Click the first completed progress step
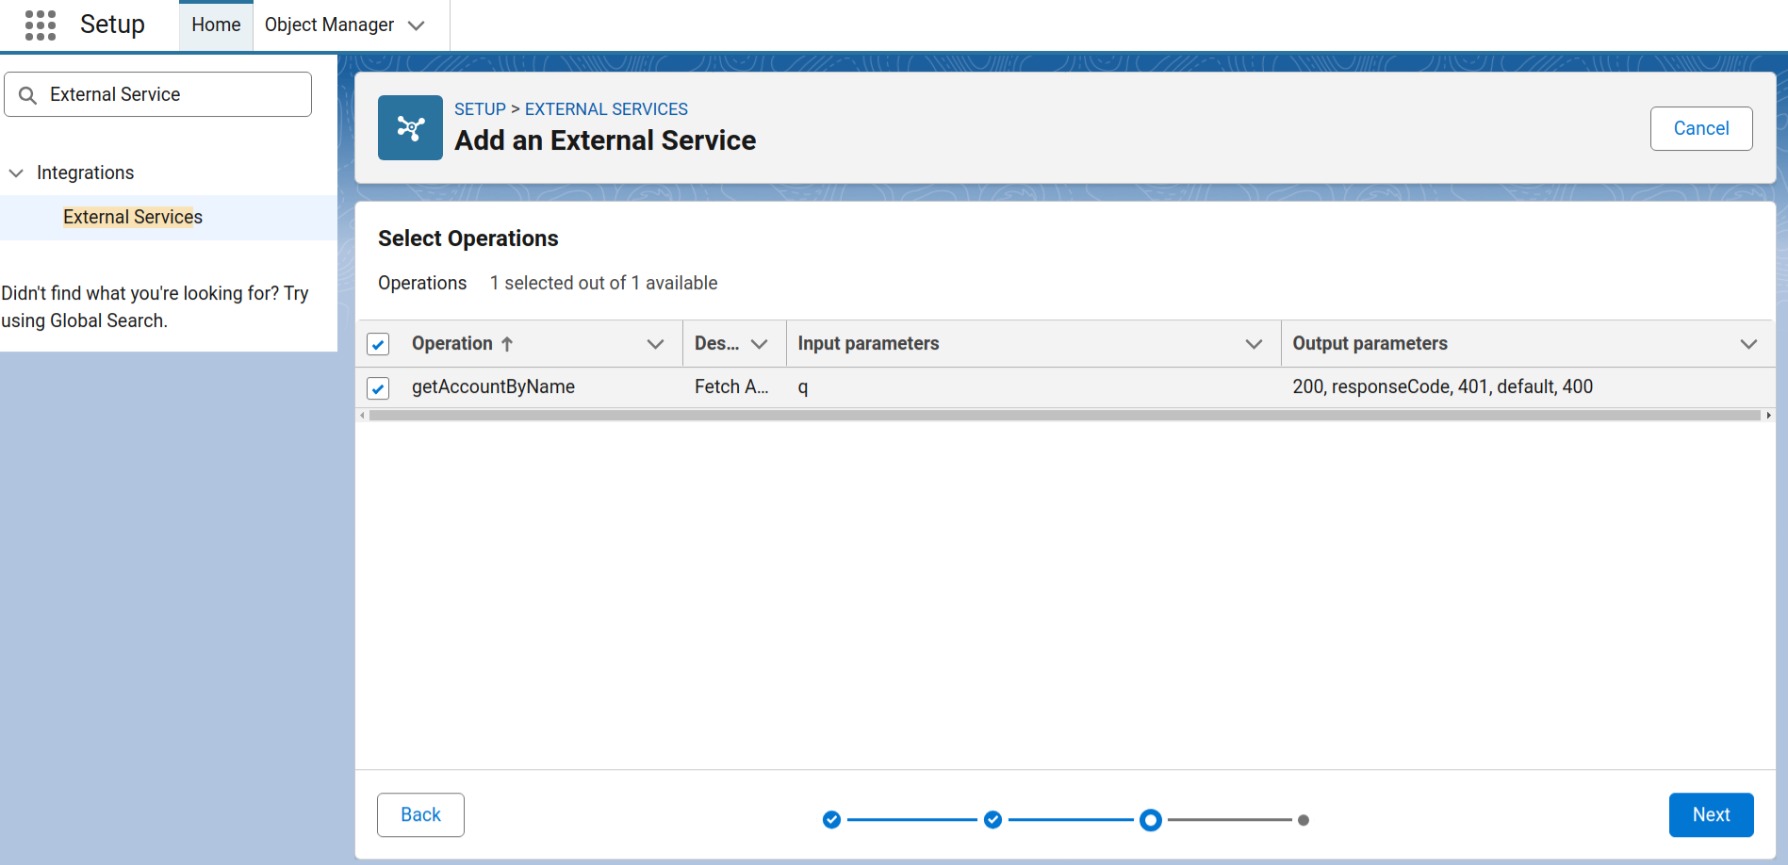The height and width of the screenshot is (865, 1788). tap(832, 819)
